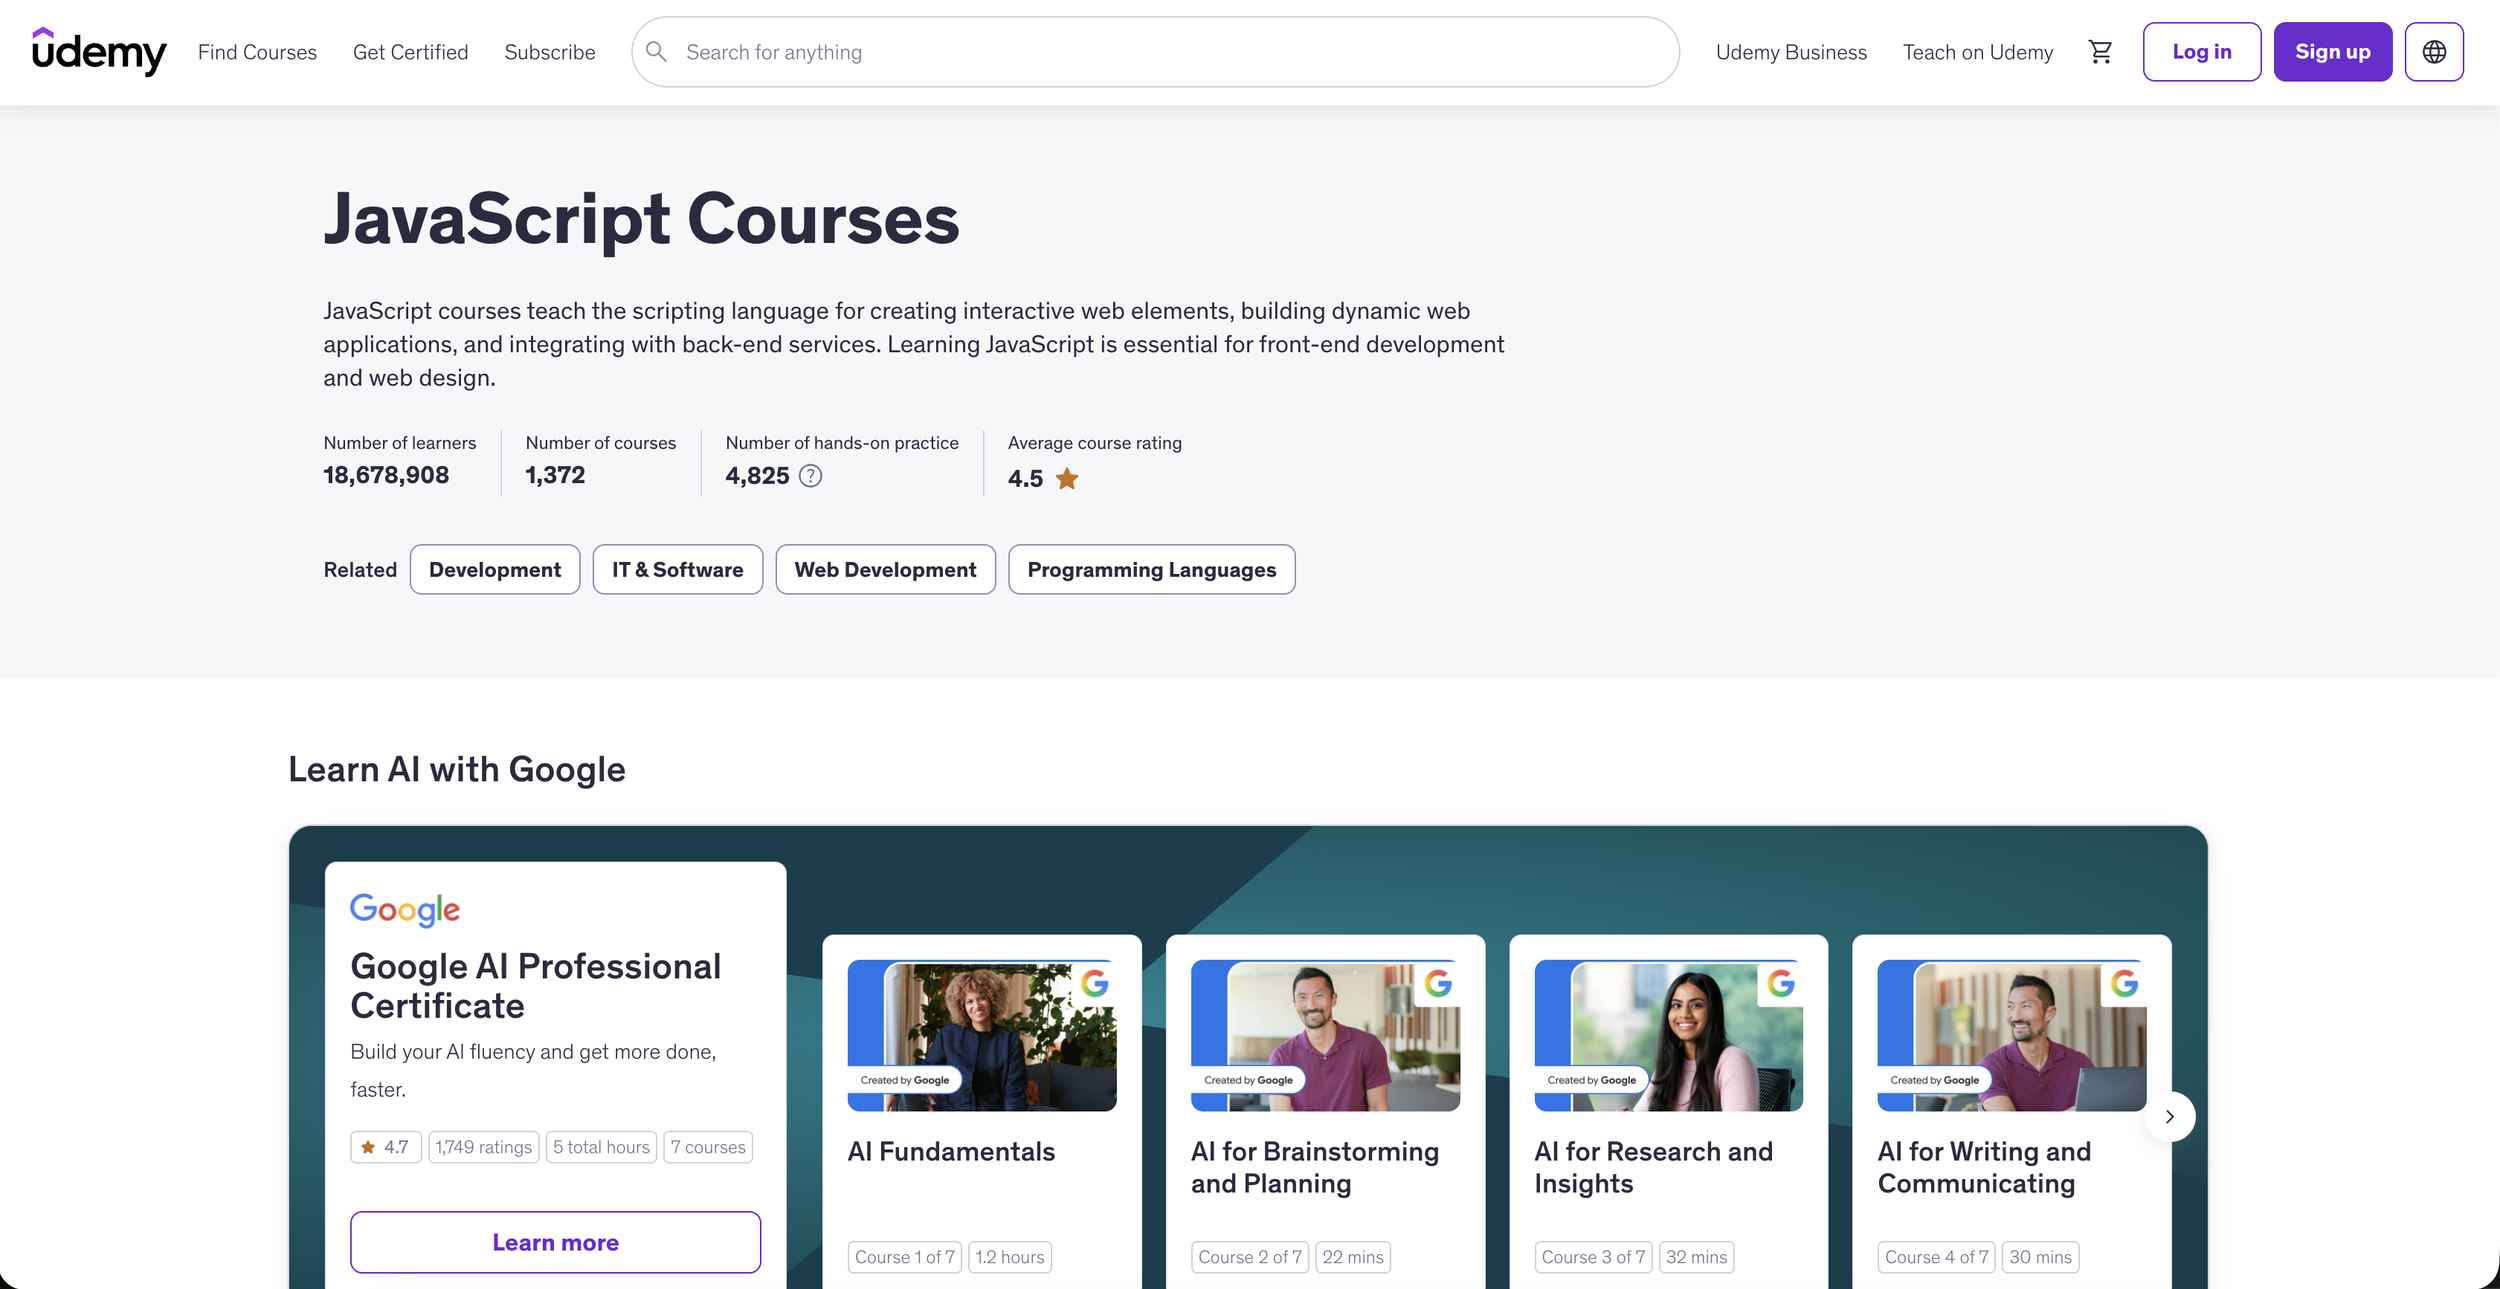Open AI for Brainstorming and Planning title

coord(1315,1168)
